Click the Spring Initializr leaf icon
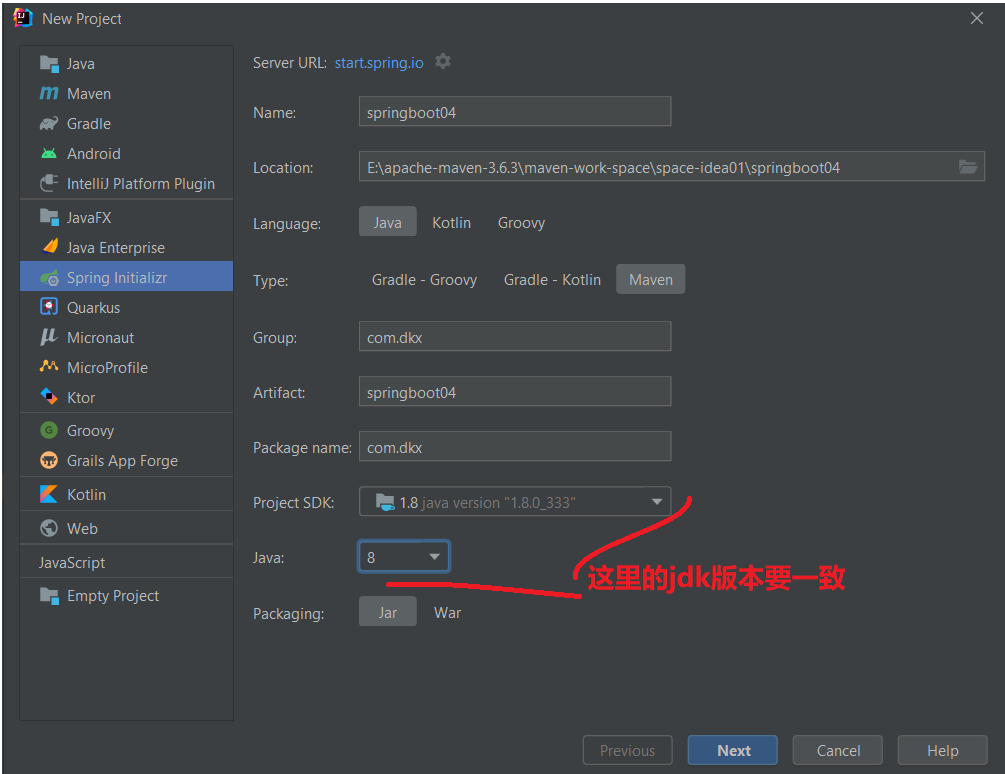This screenshot has height=774, width=1005. click(x=49, y=277)
